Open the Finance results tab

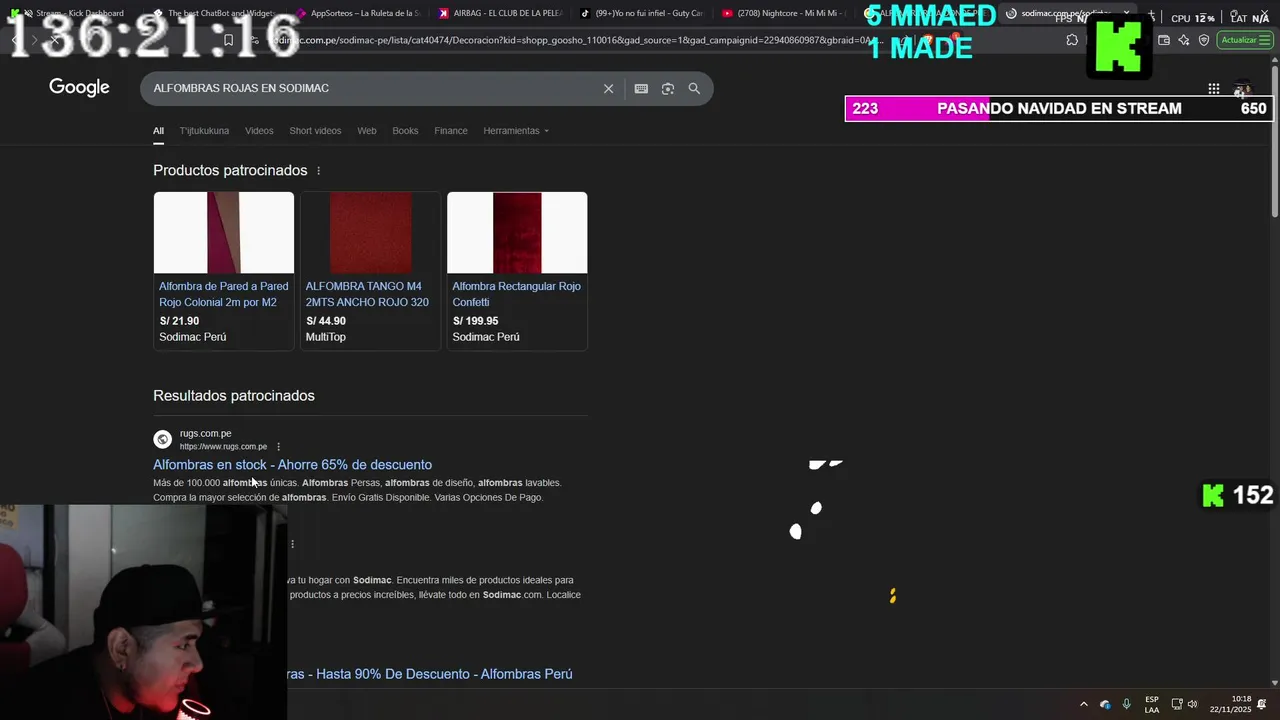(451, 131)
